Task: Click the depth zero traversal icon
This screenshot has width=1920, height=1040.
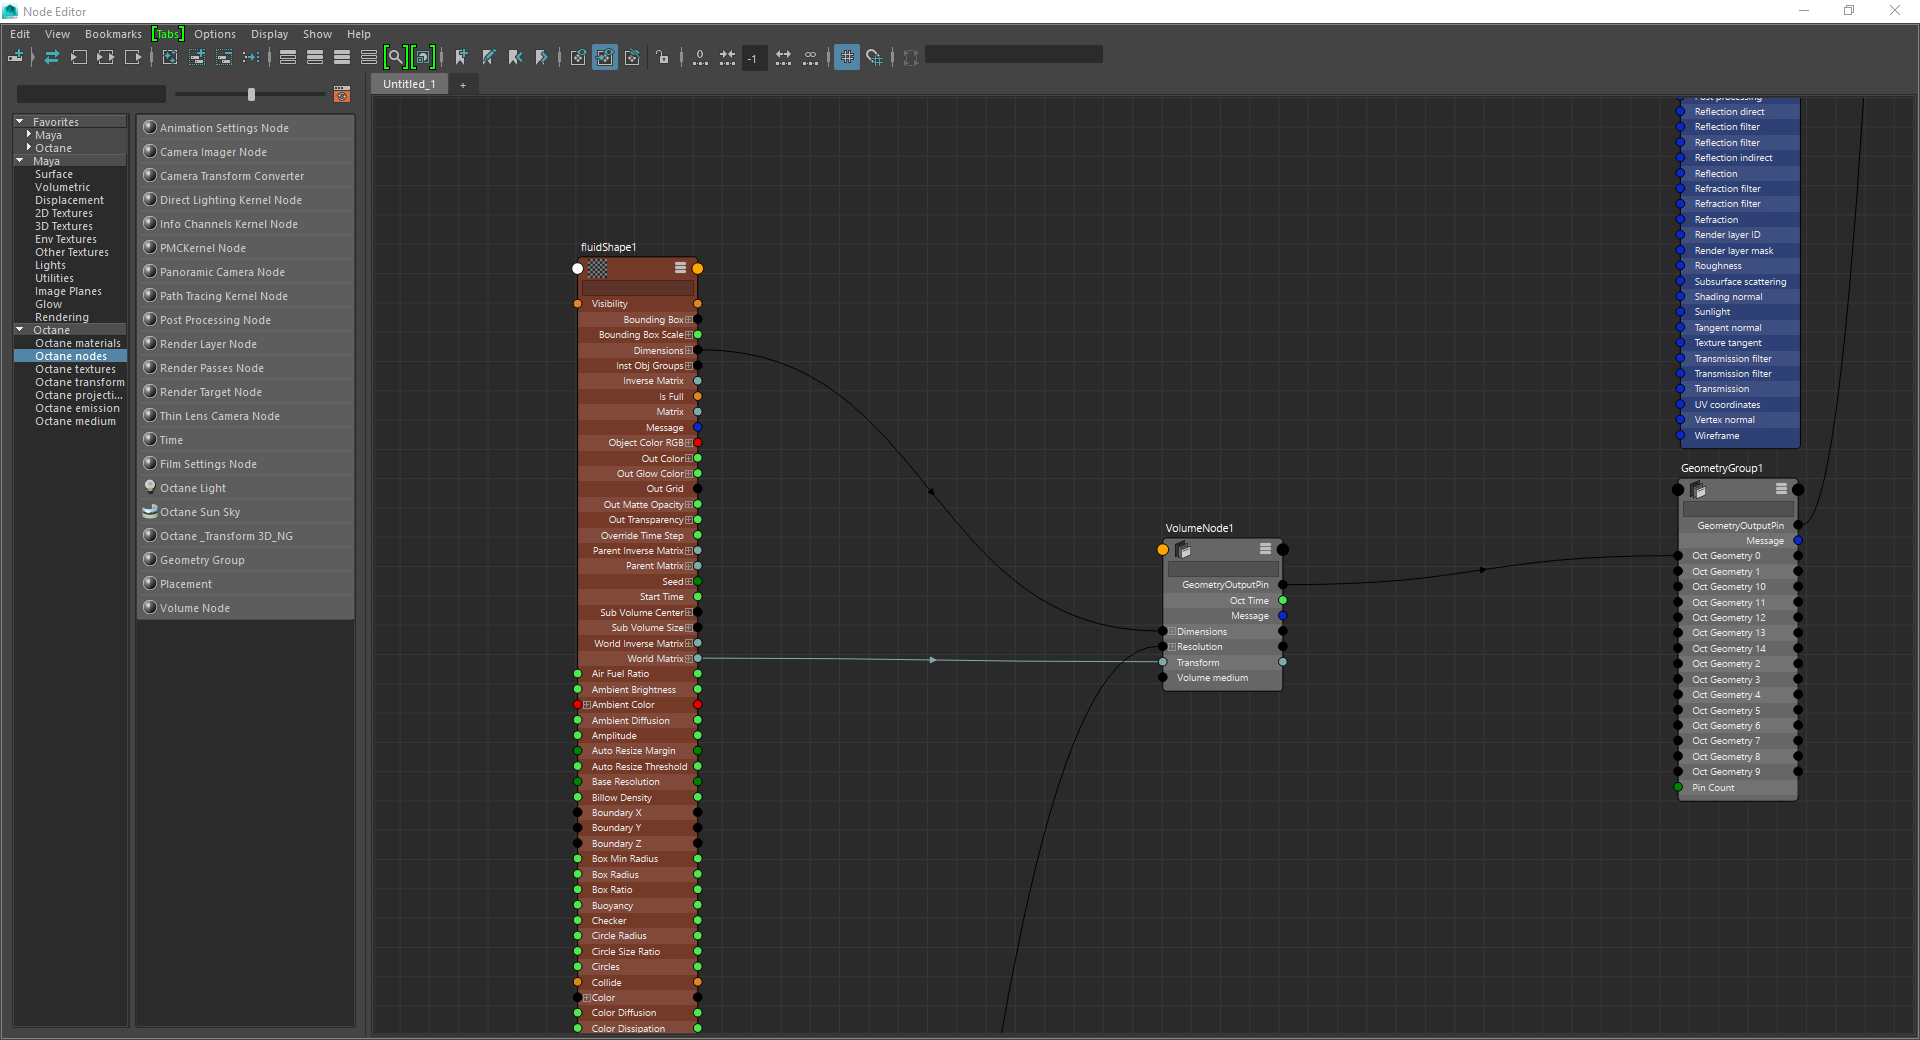Action: 700,57
